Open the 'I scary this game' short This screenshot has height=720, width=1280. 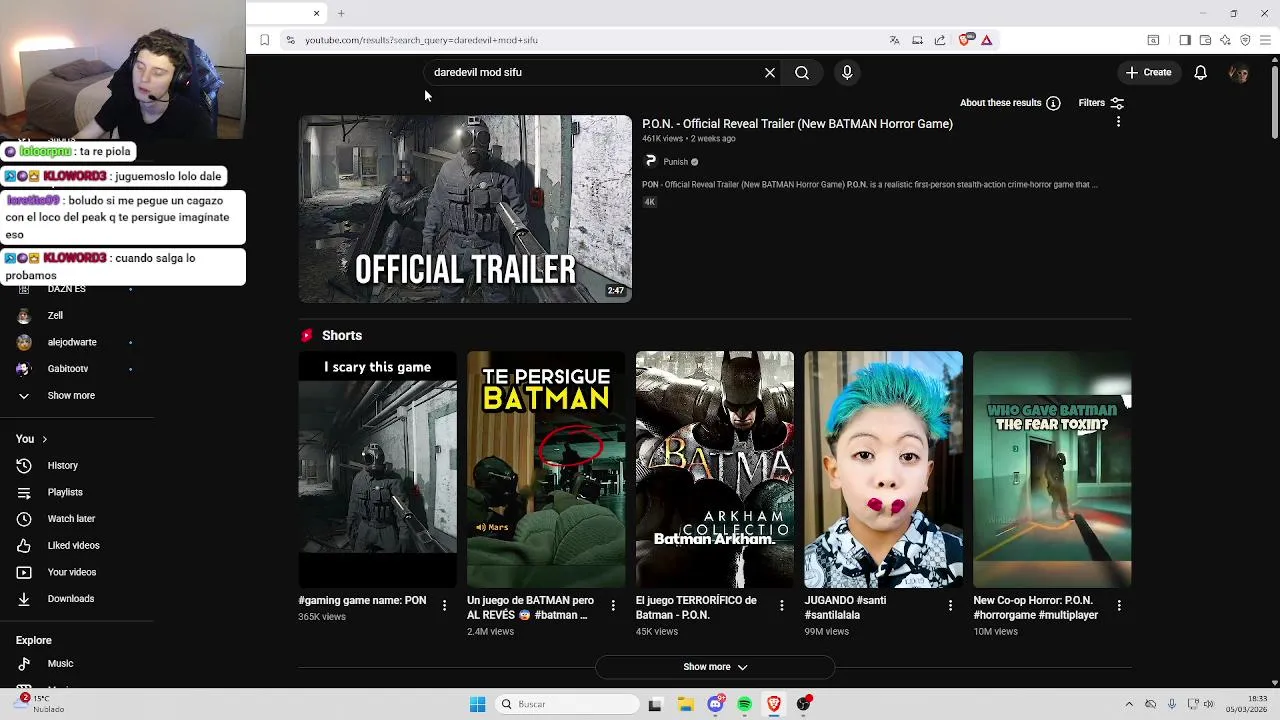pos(377,469)
